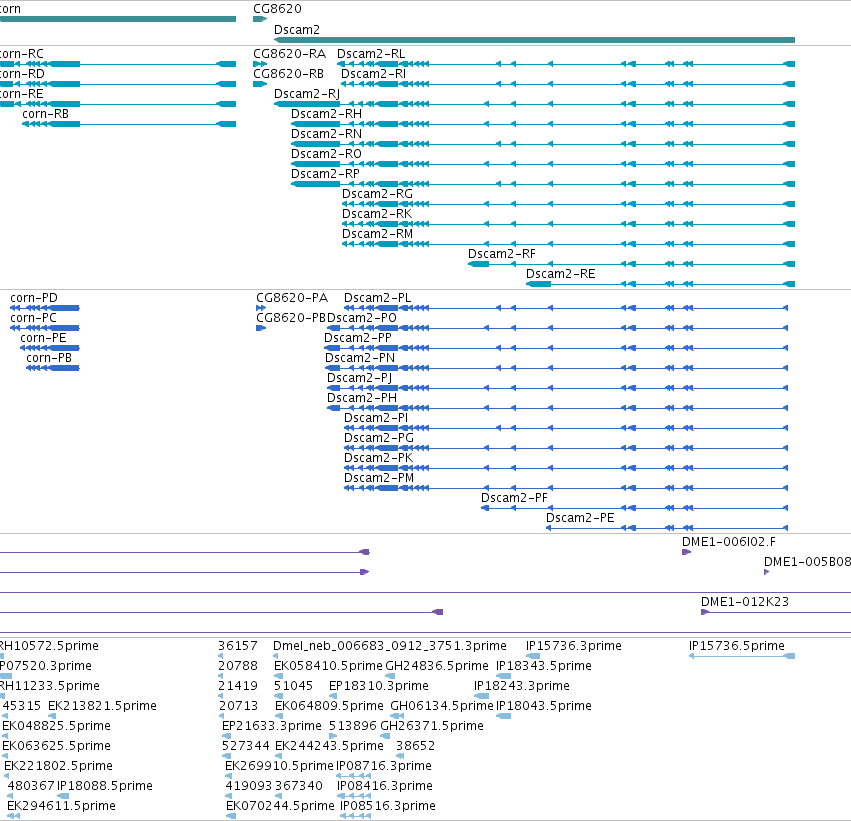Open the IP18043.5prime EST label
The height and width of the screenshot is (821, 851).
click(544, 706)
